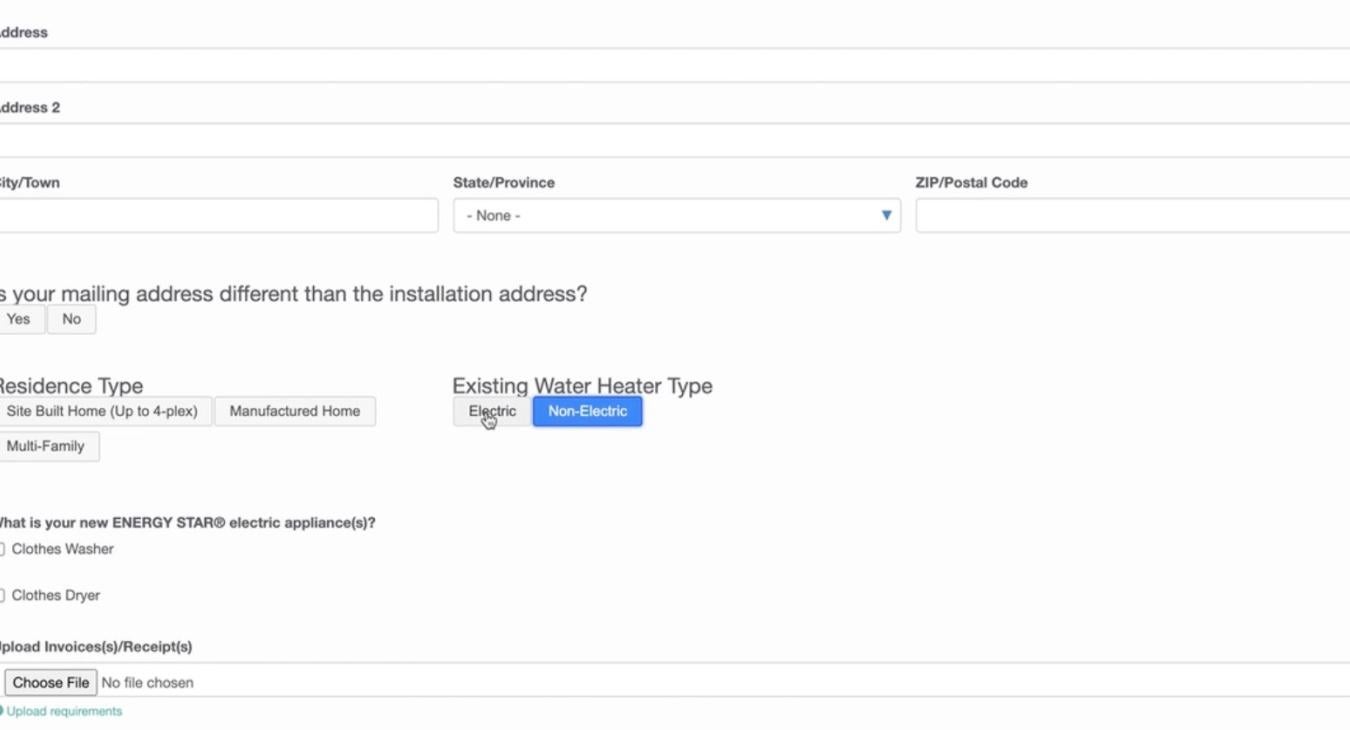Image resolution: width=1350 pixels, height=730 pixels.
Task: Select No for different mailing address
Action: pyautogui.click(x=71, y=319)
